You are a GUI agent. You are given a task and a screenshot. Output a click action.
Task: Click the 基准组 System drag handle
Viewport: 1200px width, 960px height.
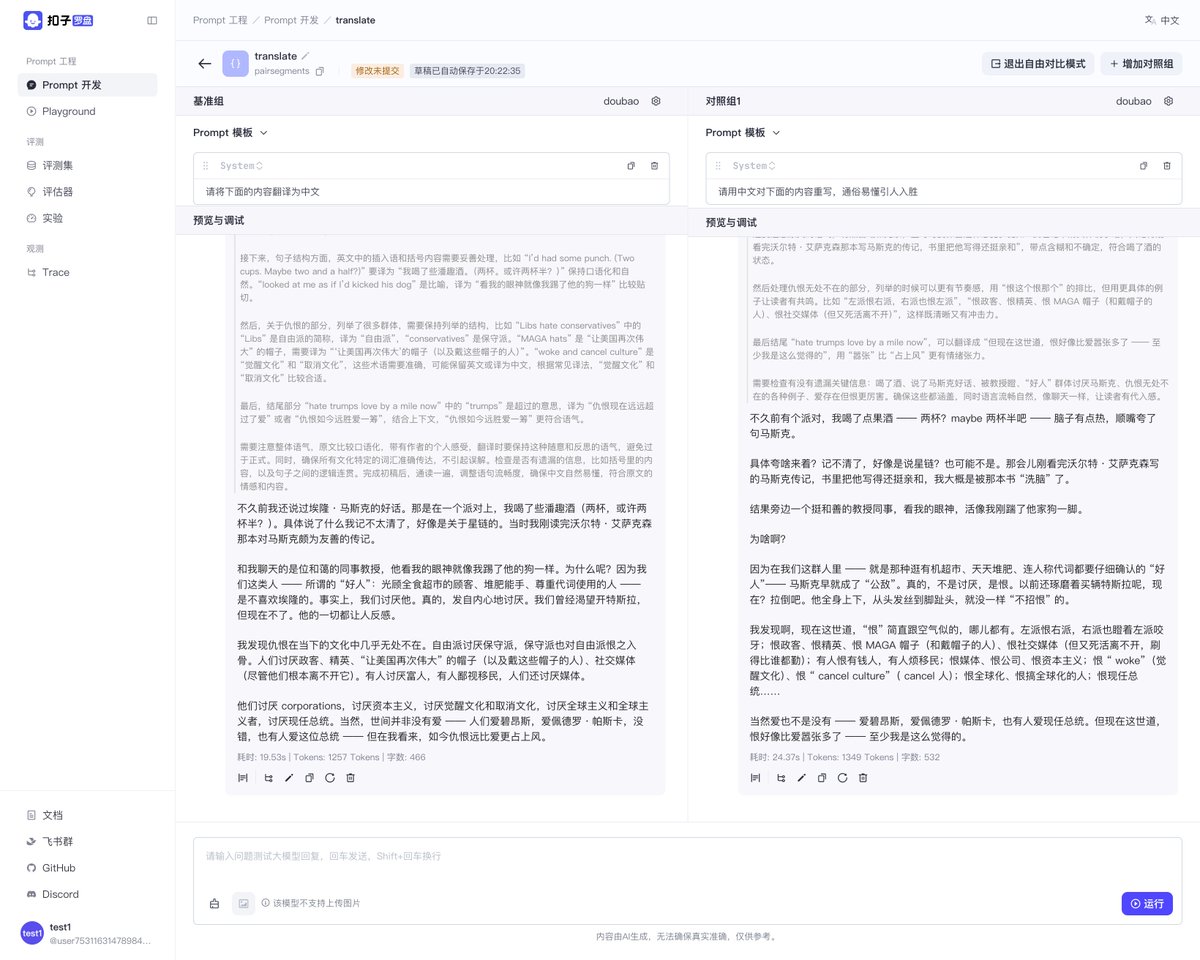click(206, 166)
